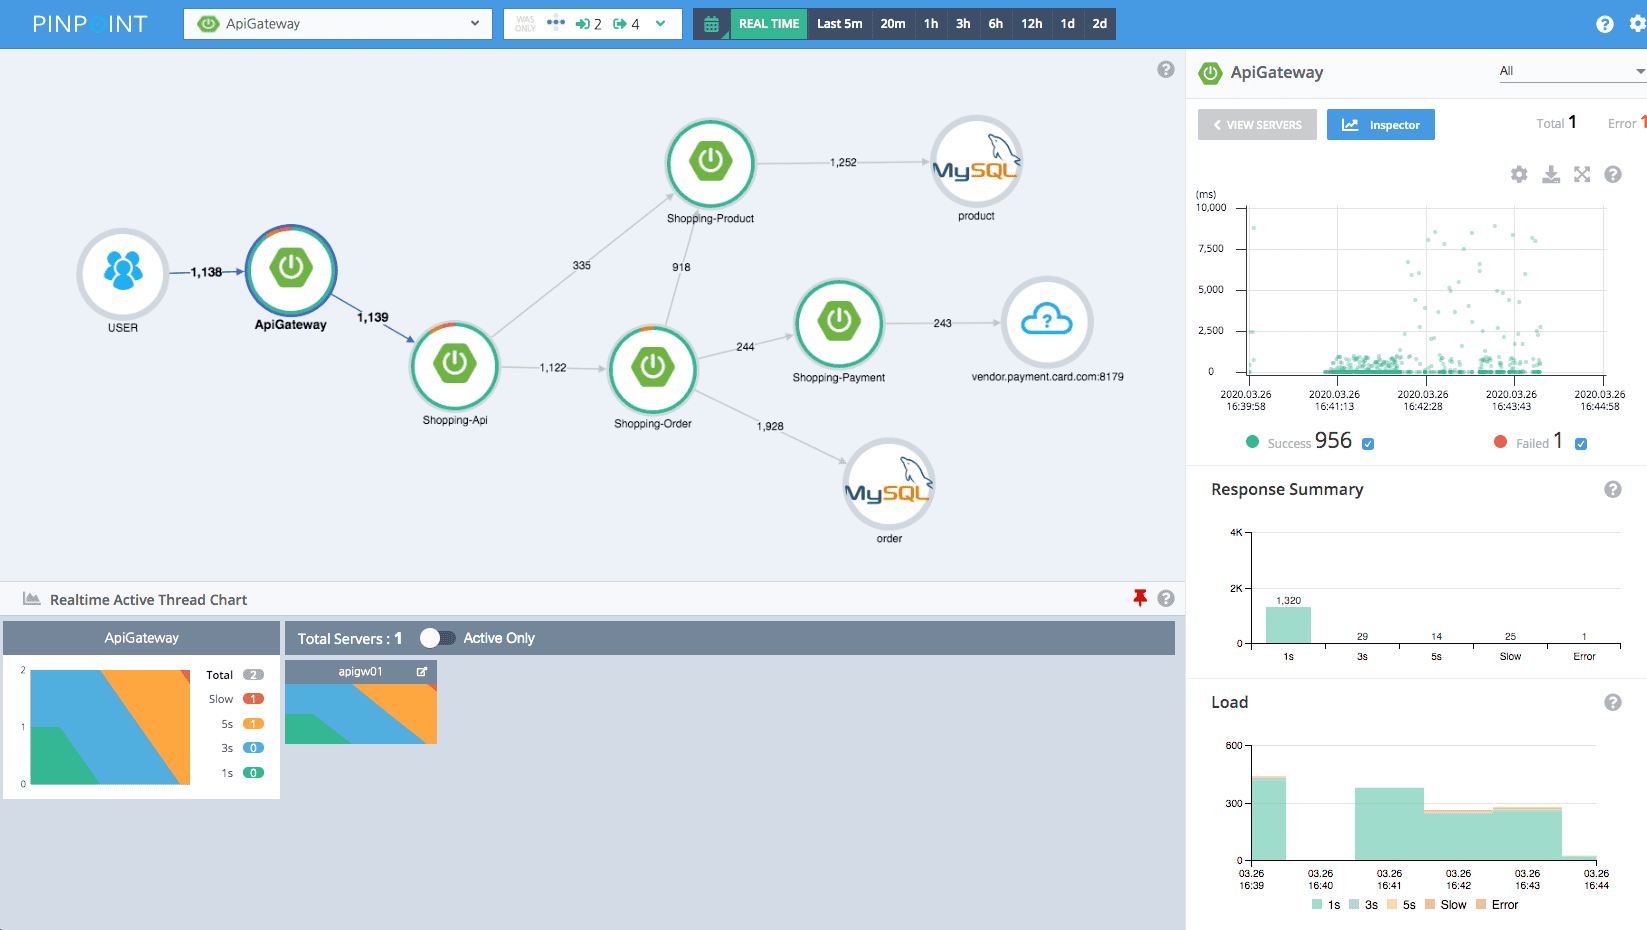Open apigw01 server detail icon

click(422, 671)
